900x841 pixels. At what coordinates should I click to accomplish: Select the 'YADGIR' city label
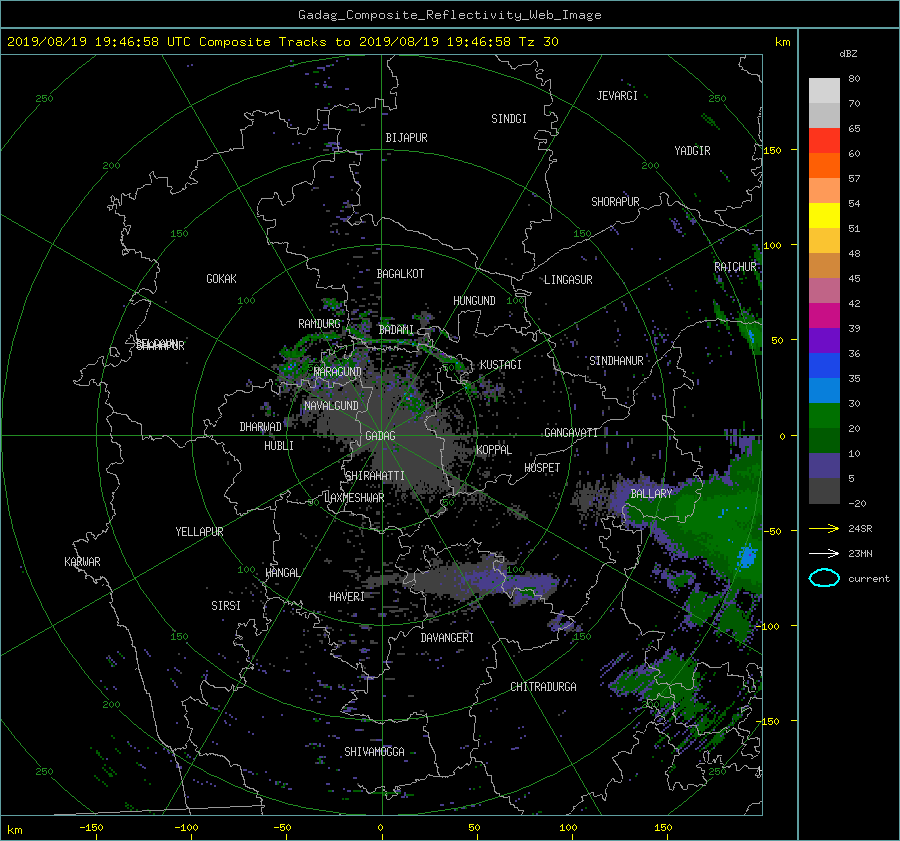(x=692, y=151)
